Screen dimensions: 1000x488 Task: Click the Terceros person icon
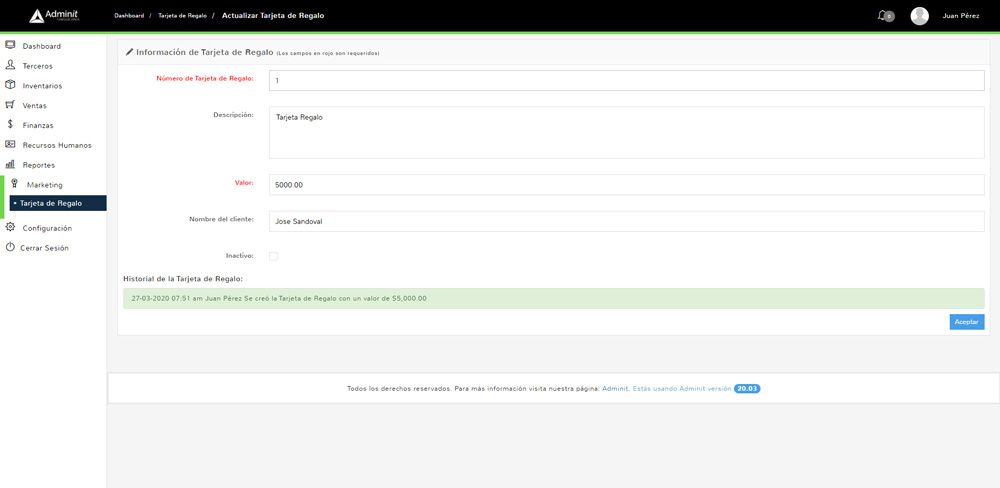[10, 65]
